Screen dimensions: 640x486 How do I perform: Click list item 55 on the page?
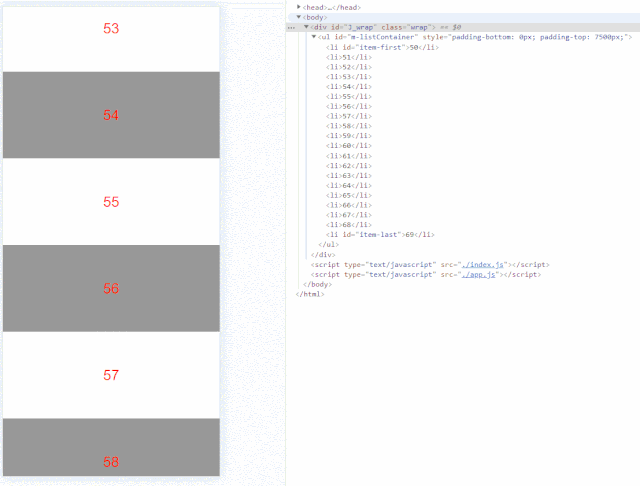pyautogui.click(x=111, y=202)
